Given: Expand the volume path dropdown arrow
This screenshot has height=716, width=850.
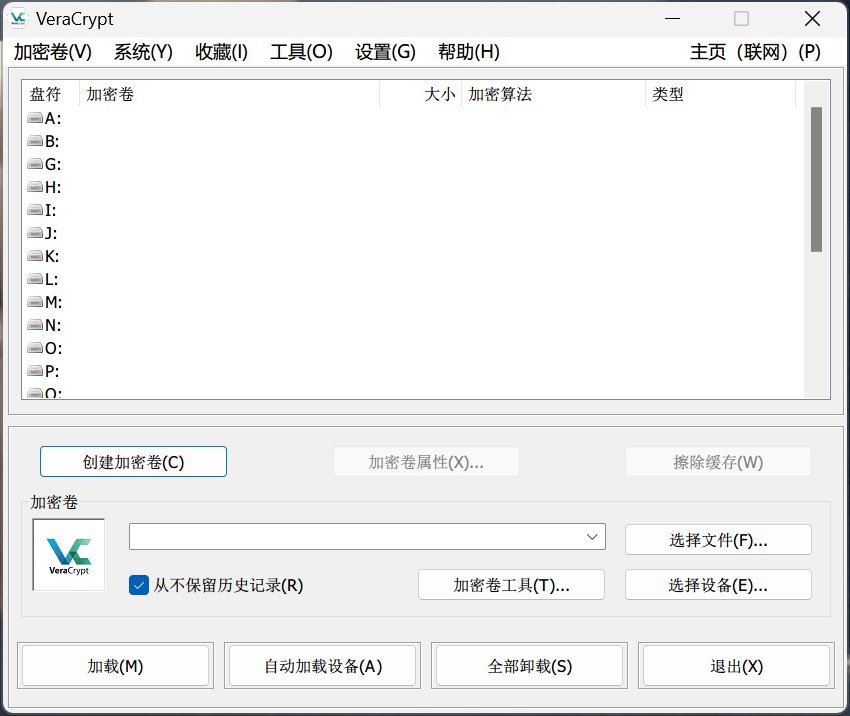Looking at the screenshot, I should pos(592,537).
